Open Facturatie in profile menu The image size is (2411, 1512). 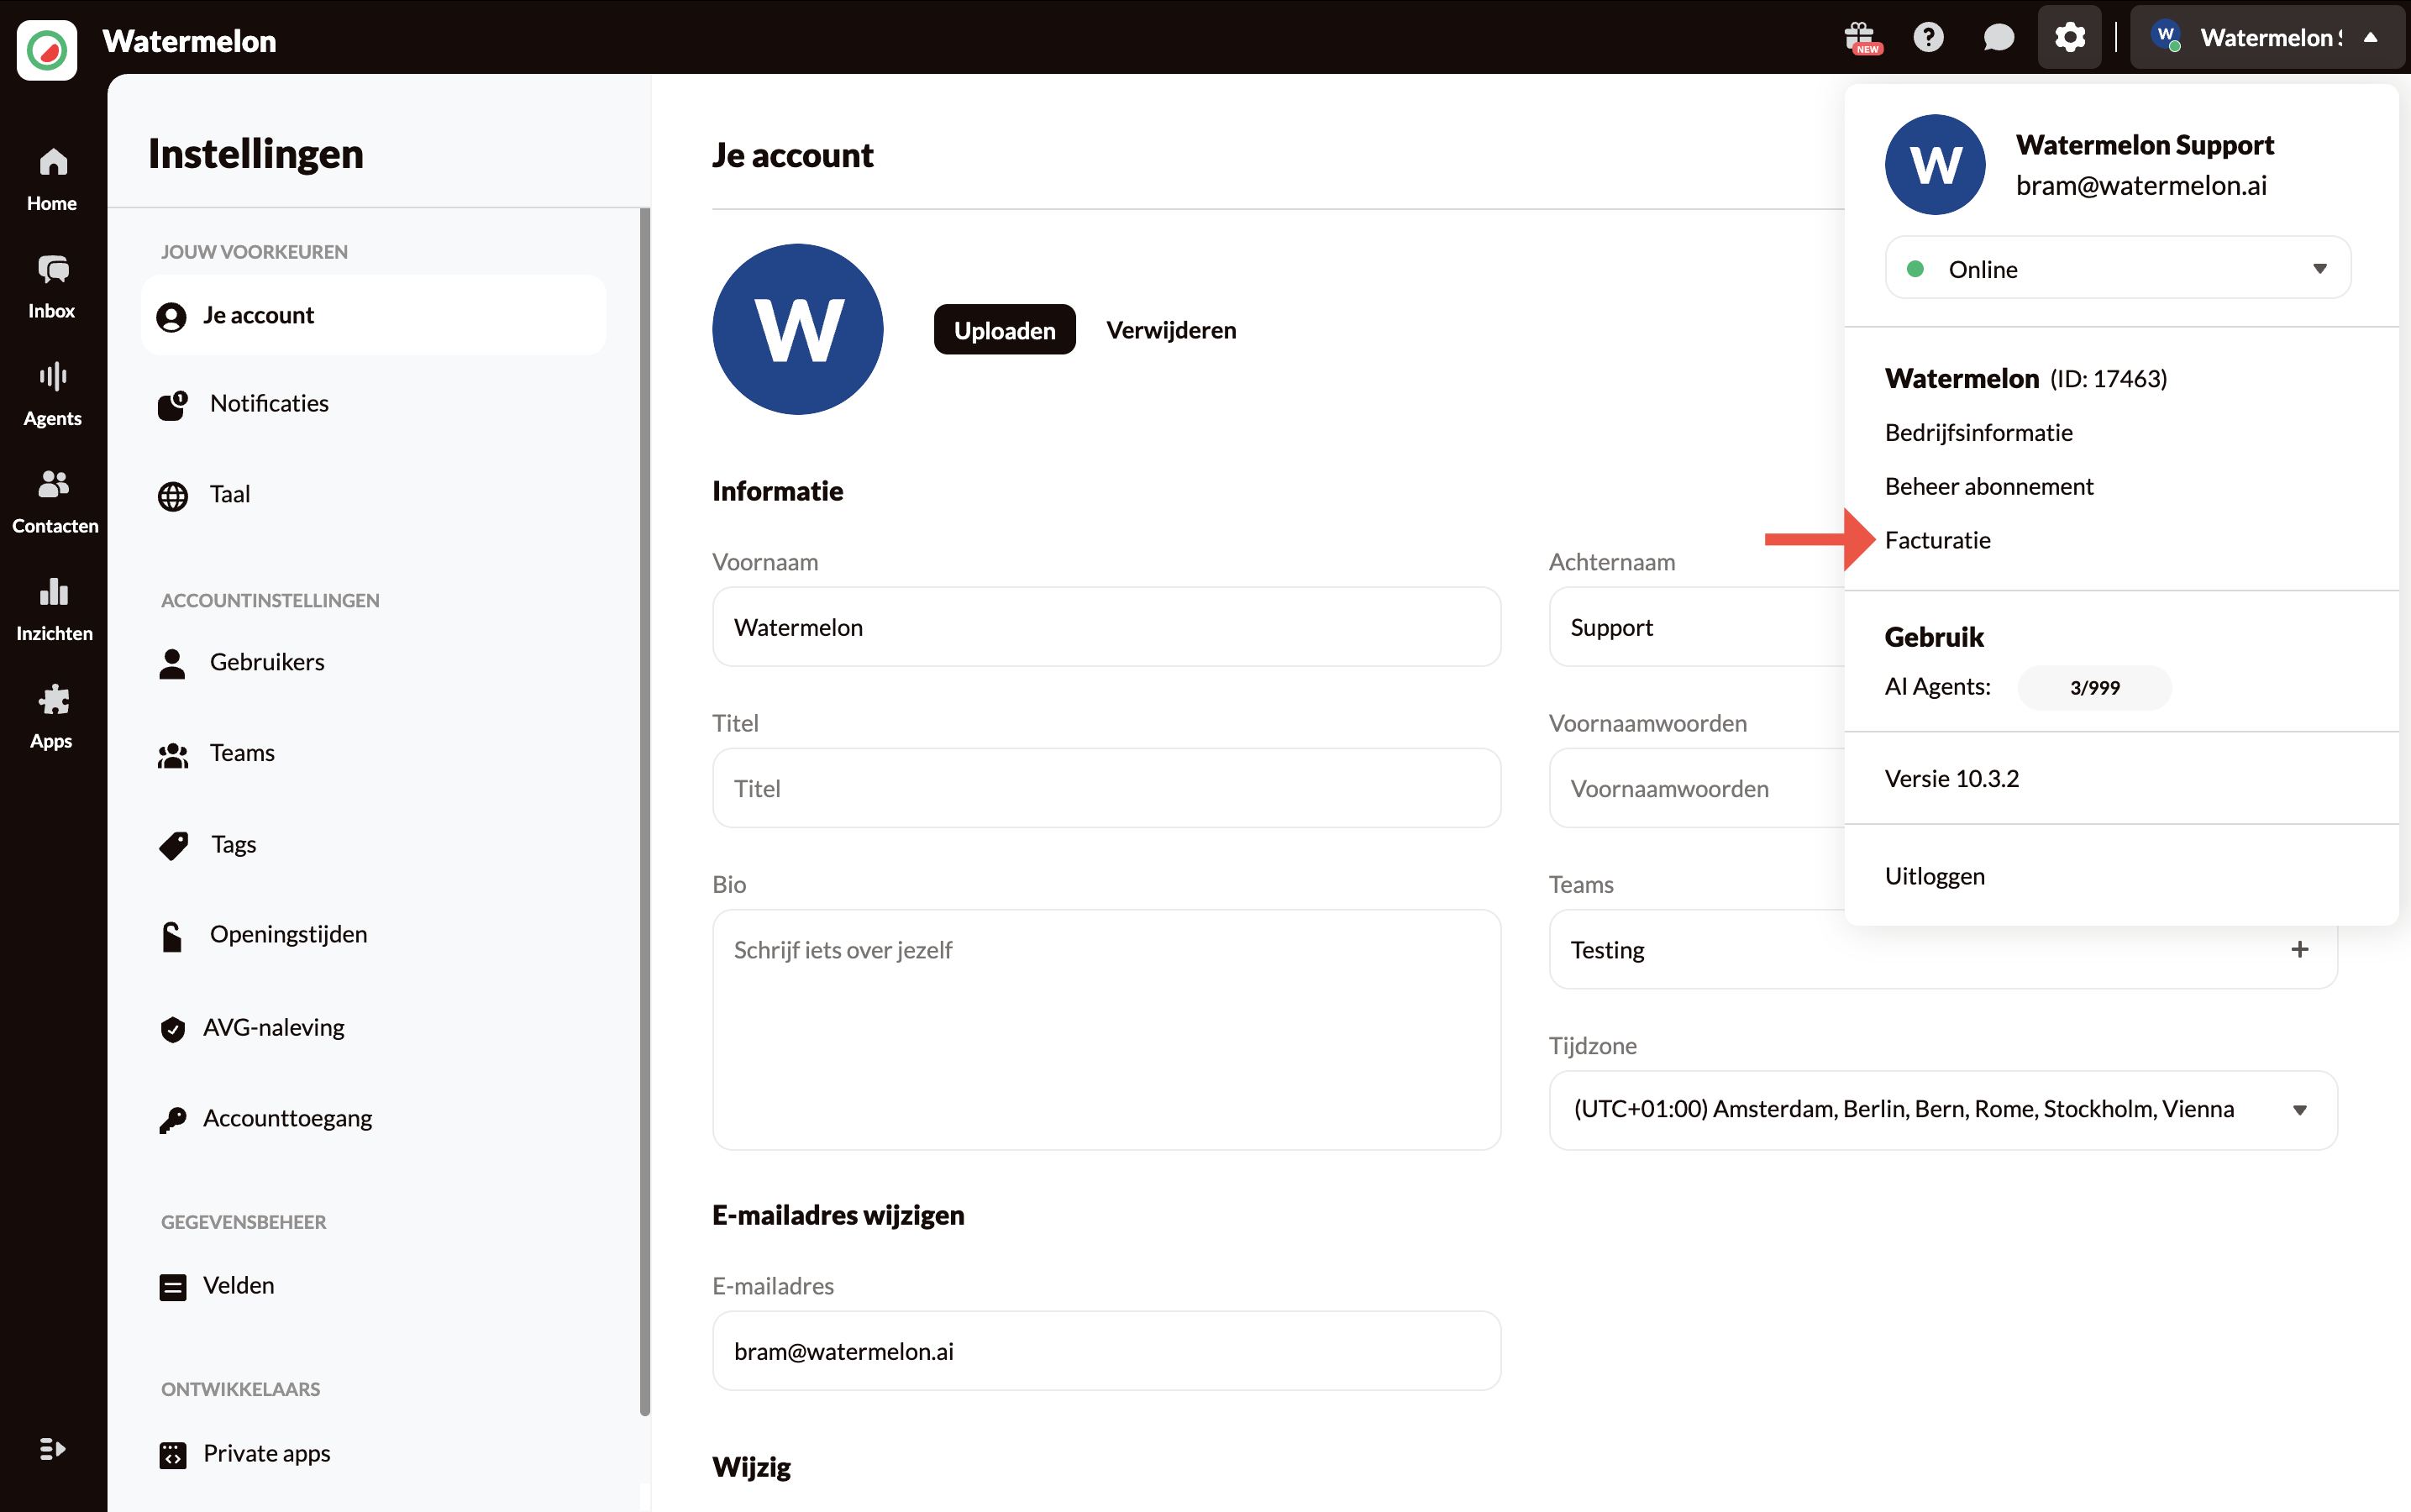1937,540
